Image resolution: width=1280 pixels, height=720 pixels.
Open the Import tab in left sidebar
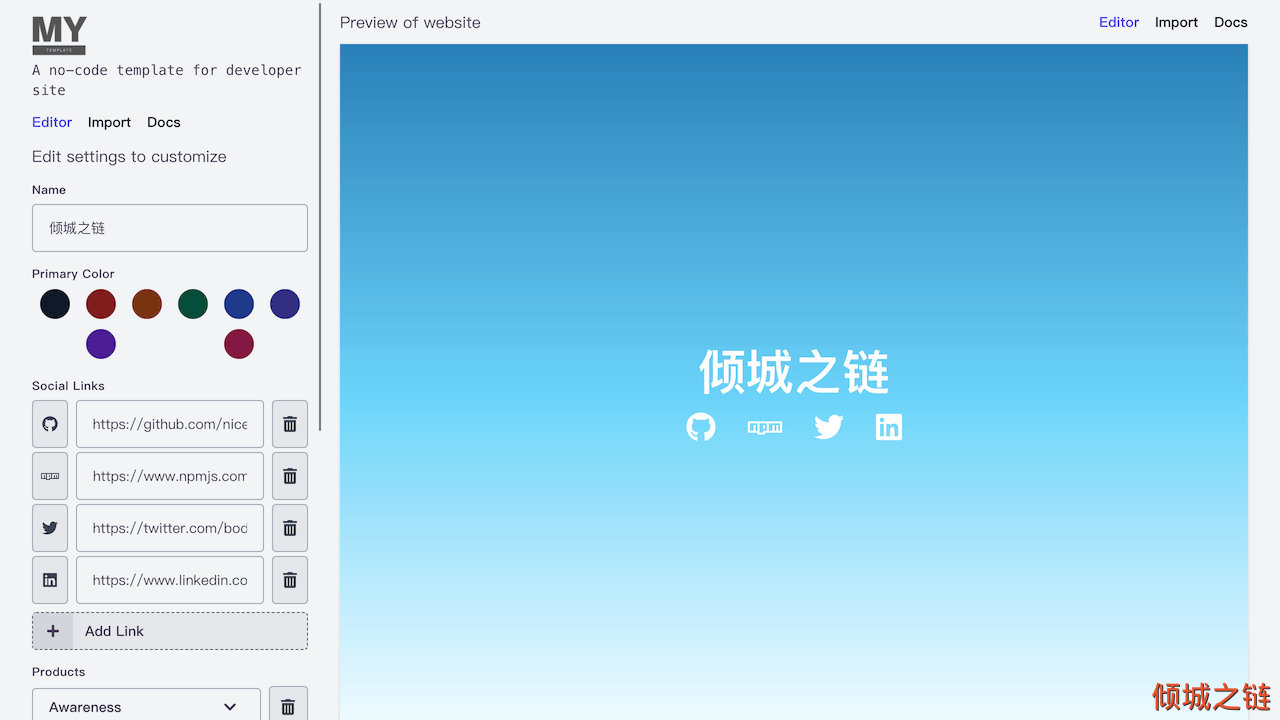(109, 122)
